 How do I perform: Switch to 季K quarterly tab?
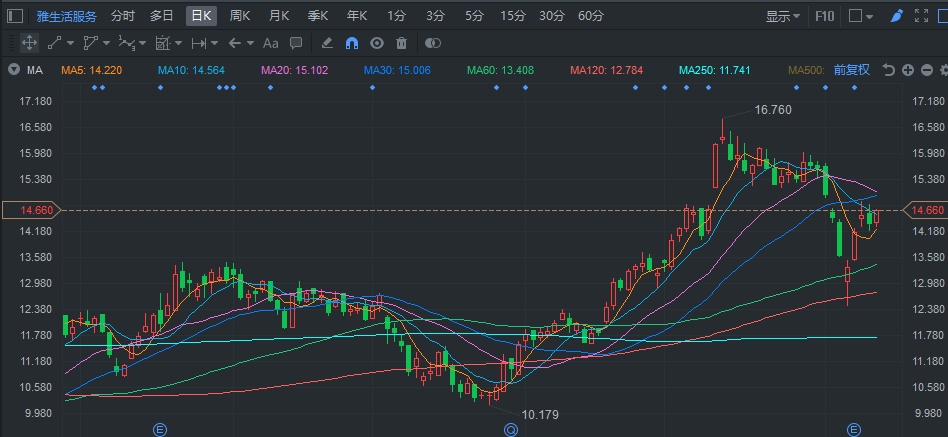318,16
